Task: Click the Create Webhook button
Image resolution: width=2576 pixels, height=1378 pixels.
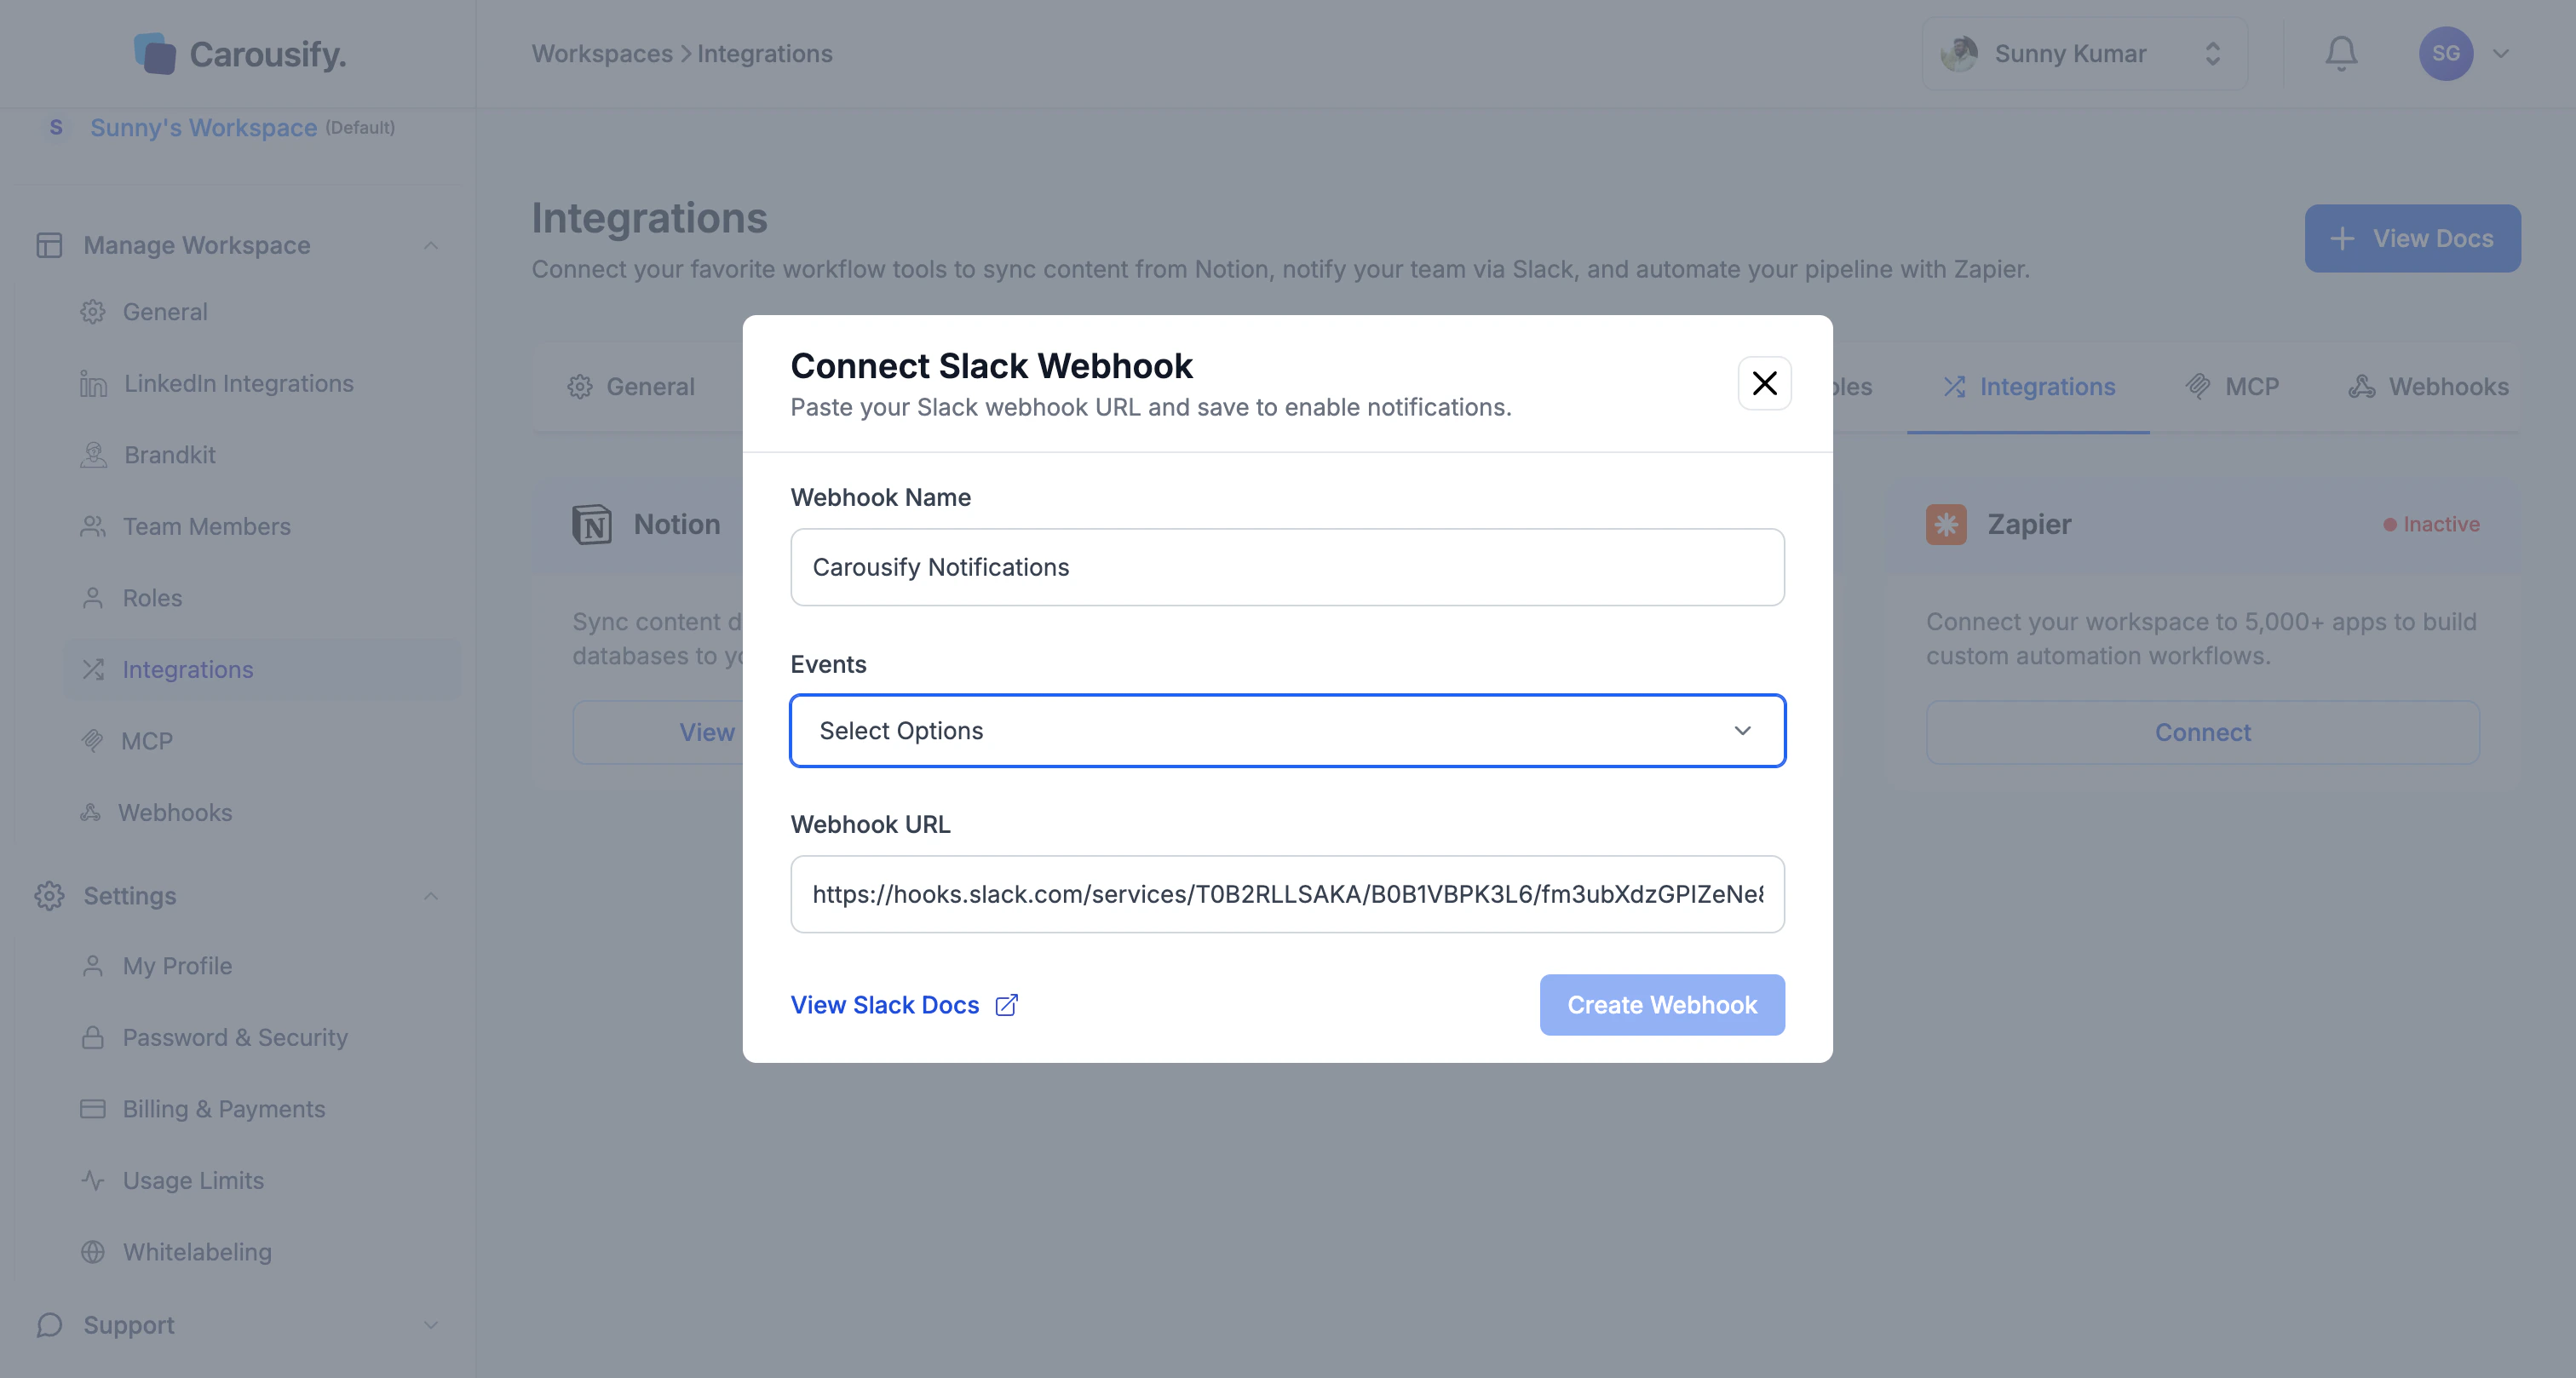Action: (1661, 1005)
